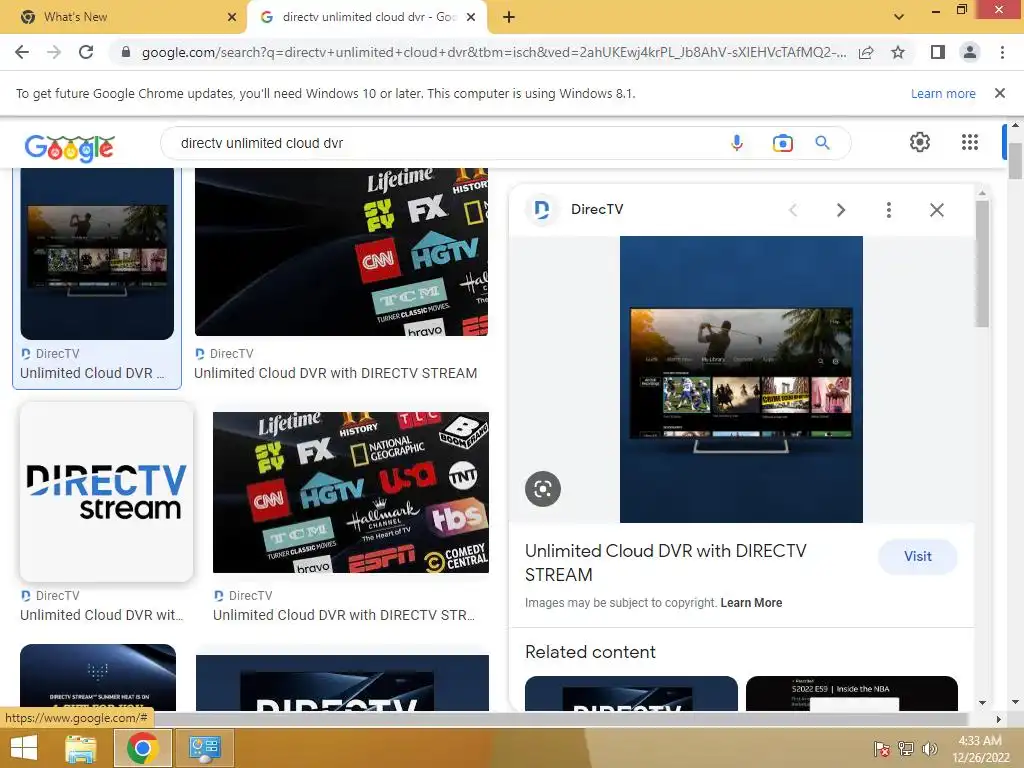Show previous image in preview panel

(x=793, y=210)
